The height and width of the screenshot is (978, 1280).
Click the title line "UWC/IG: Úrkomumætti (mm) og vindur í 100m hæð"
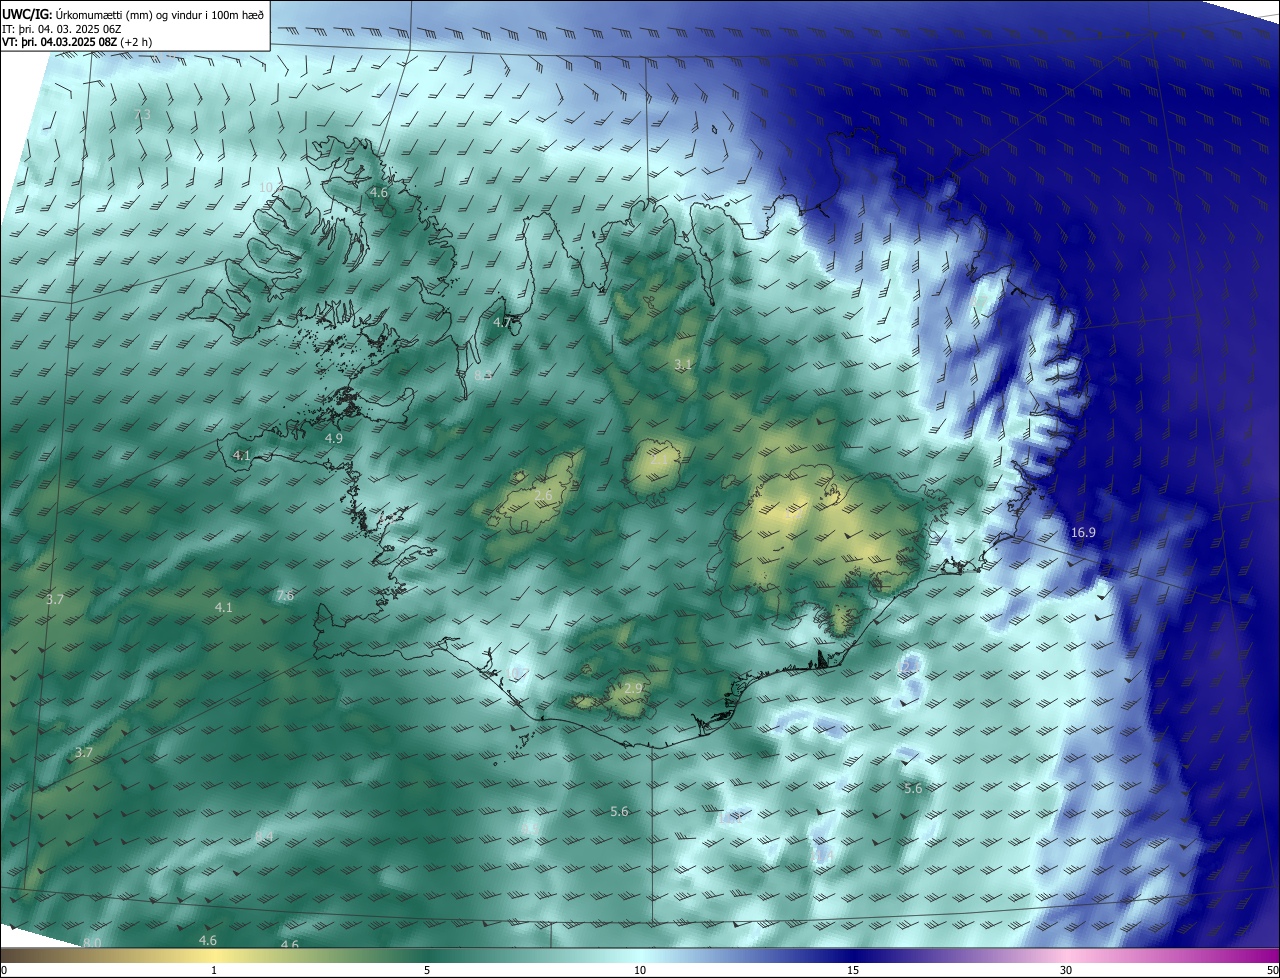tap(133, 14)
